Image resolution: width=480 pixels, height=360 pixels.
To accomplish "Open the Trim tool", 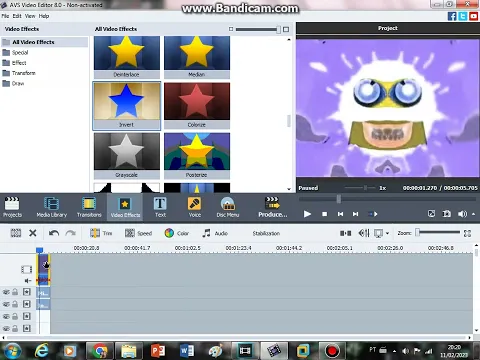I will 101,233.
